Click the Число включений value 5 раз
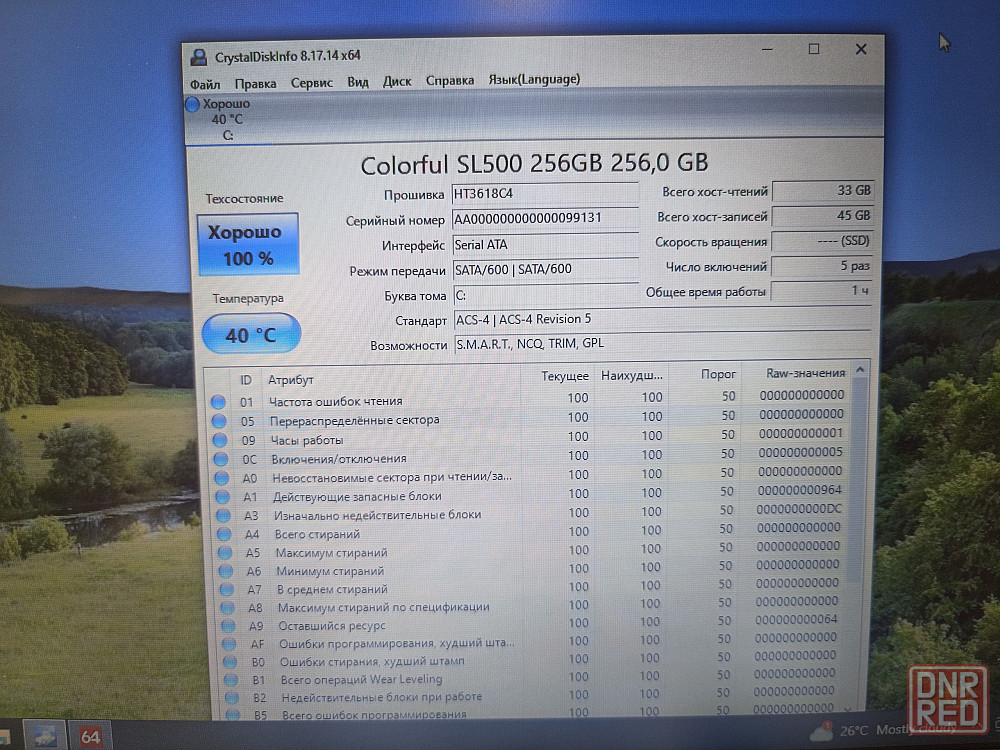1000x750 pixels. pyautogui.click(x=821, y=266)
